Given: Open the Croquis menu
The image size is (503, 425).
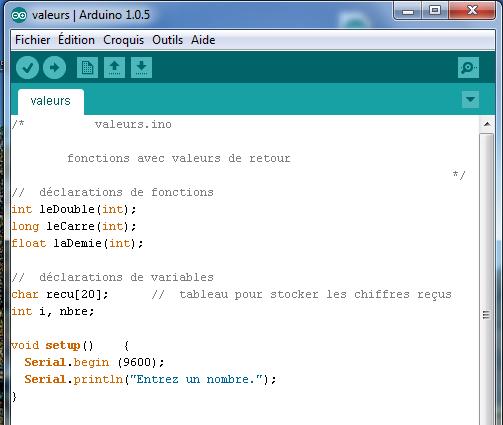Looking at the screenshot, I should pyautogui.click(x=123, y=40).
